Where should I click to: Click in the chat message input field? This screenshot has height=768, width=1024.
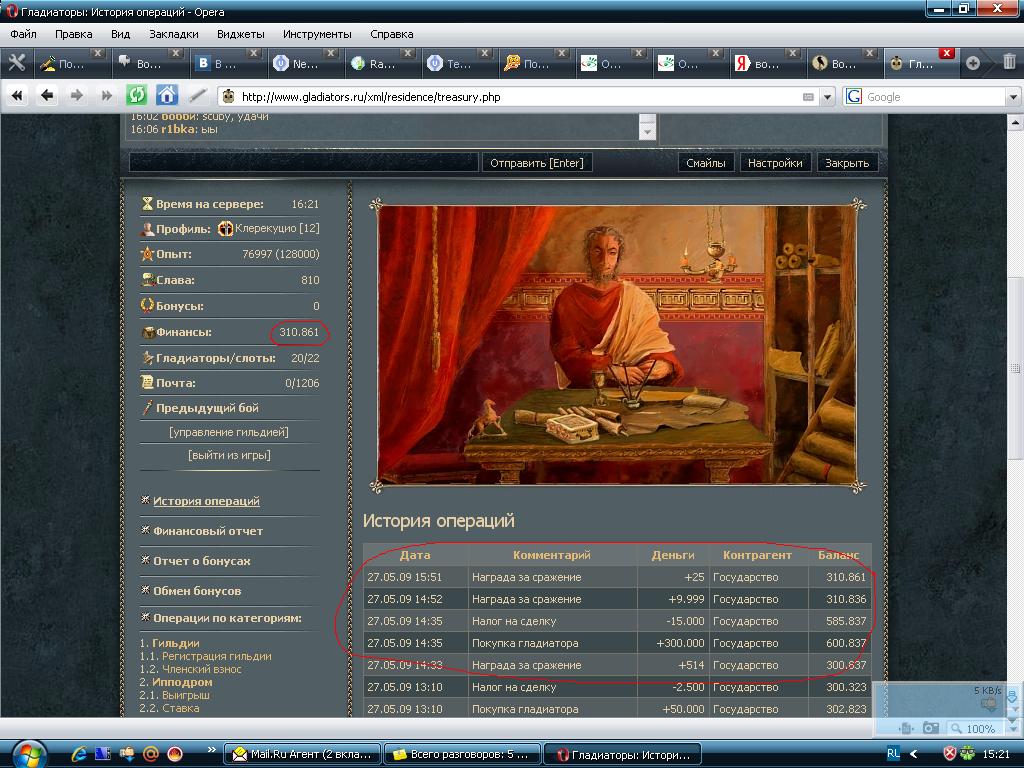304,162
